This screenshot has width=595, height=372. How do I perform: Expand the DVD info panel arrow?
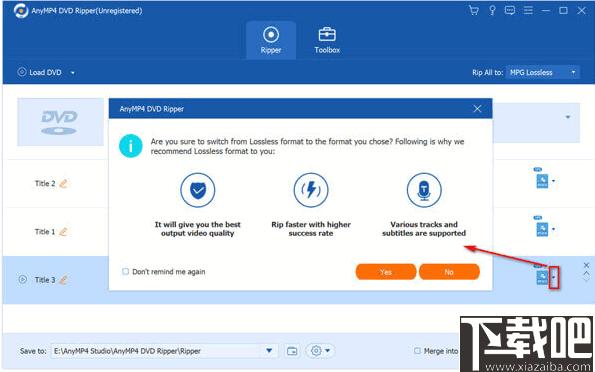pyautogui.click(x=568, y=117)
